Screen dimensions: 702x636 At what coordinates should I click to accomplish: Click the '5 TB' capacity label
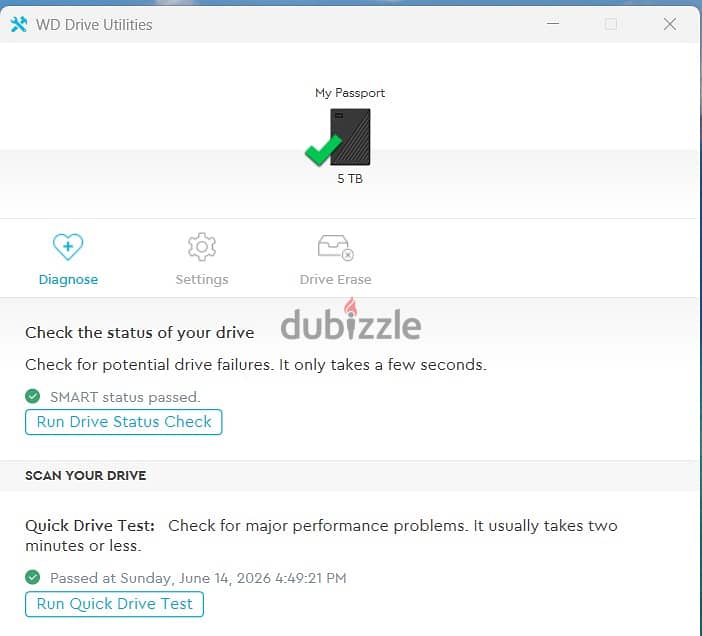[x=350, y=179]
